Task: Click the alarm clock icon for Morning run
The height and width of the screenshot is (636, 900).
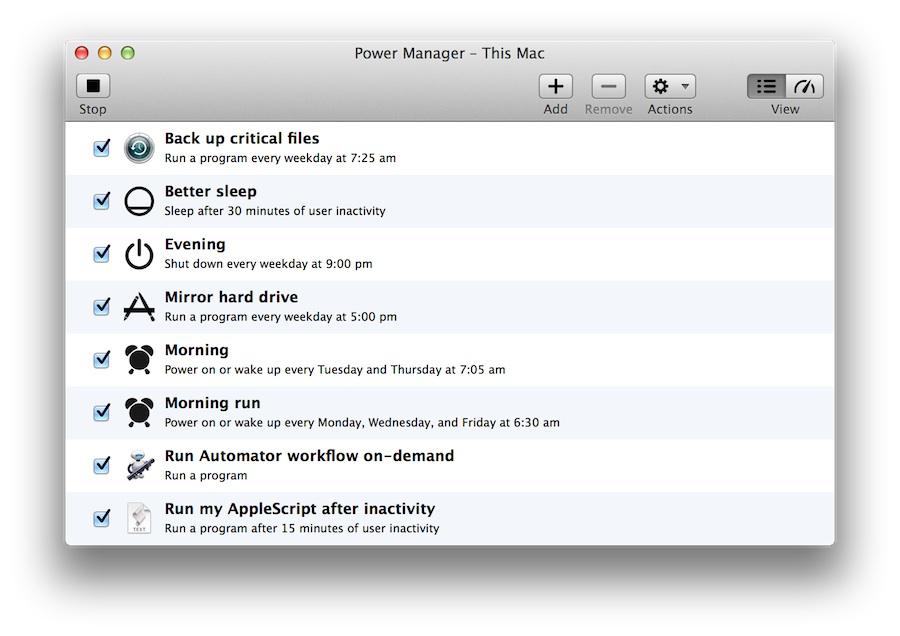Action: tap(139, 412)
